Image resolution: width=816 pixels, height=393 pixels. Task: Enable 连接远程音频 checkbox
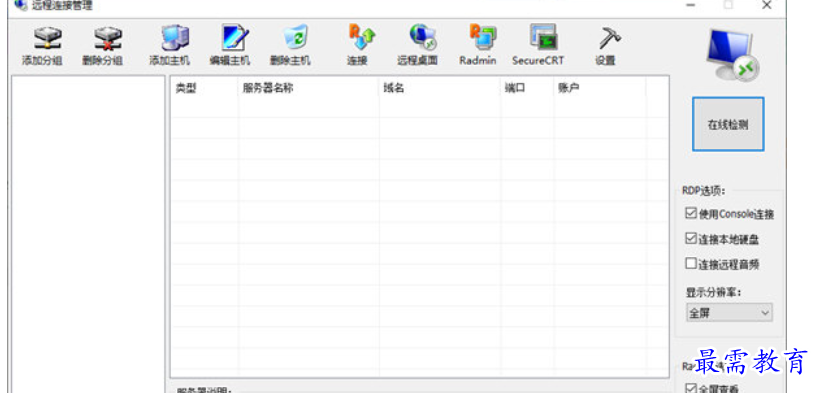tap(691, 264)
